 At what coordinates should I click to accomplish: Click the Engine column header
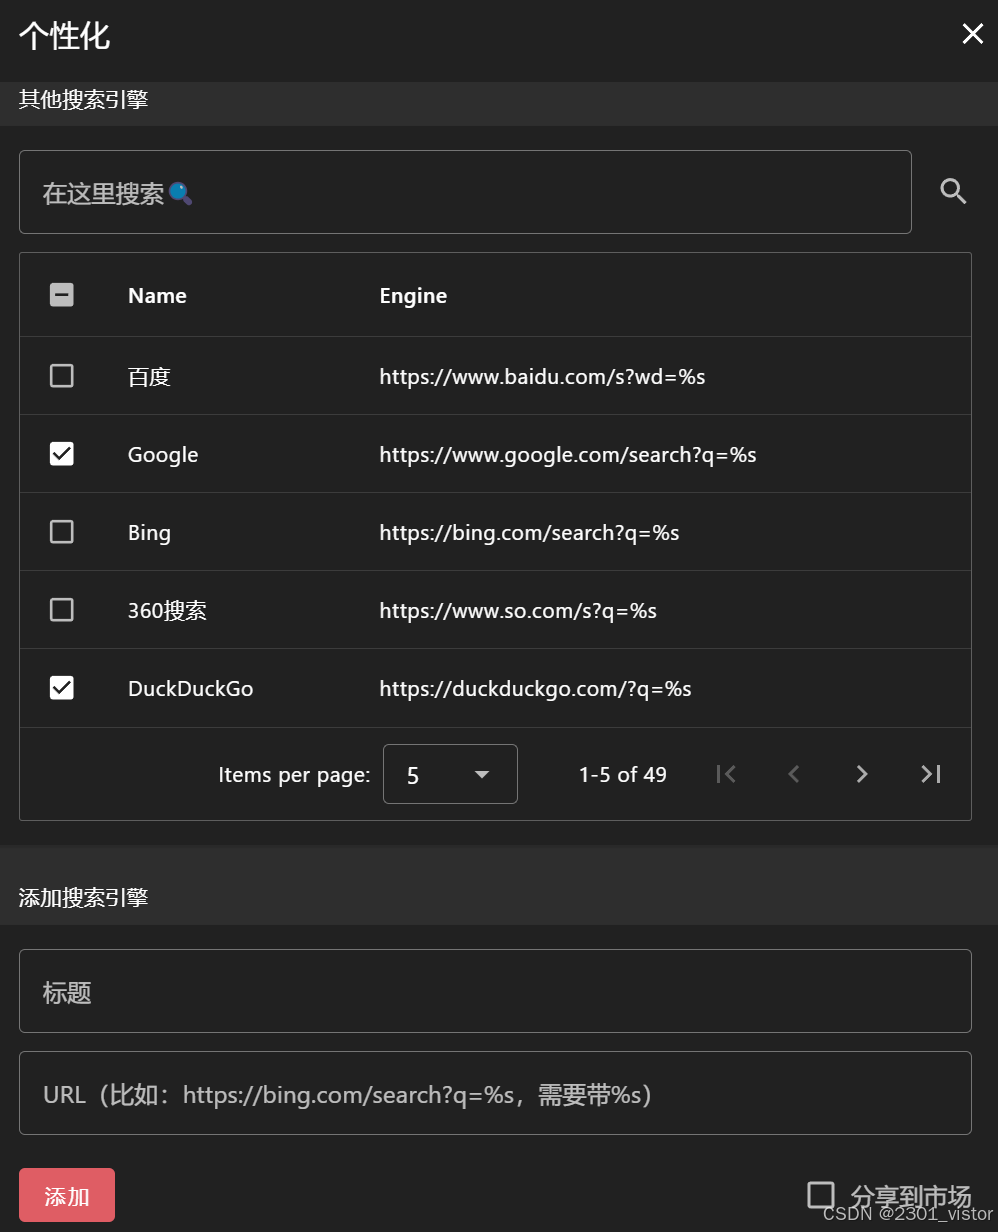coord(413,296)
